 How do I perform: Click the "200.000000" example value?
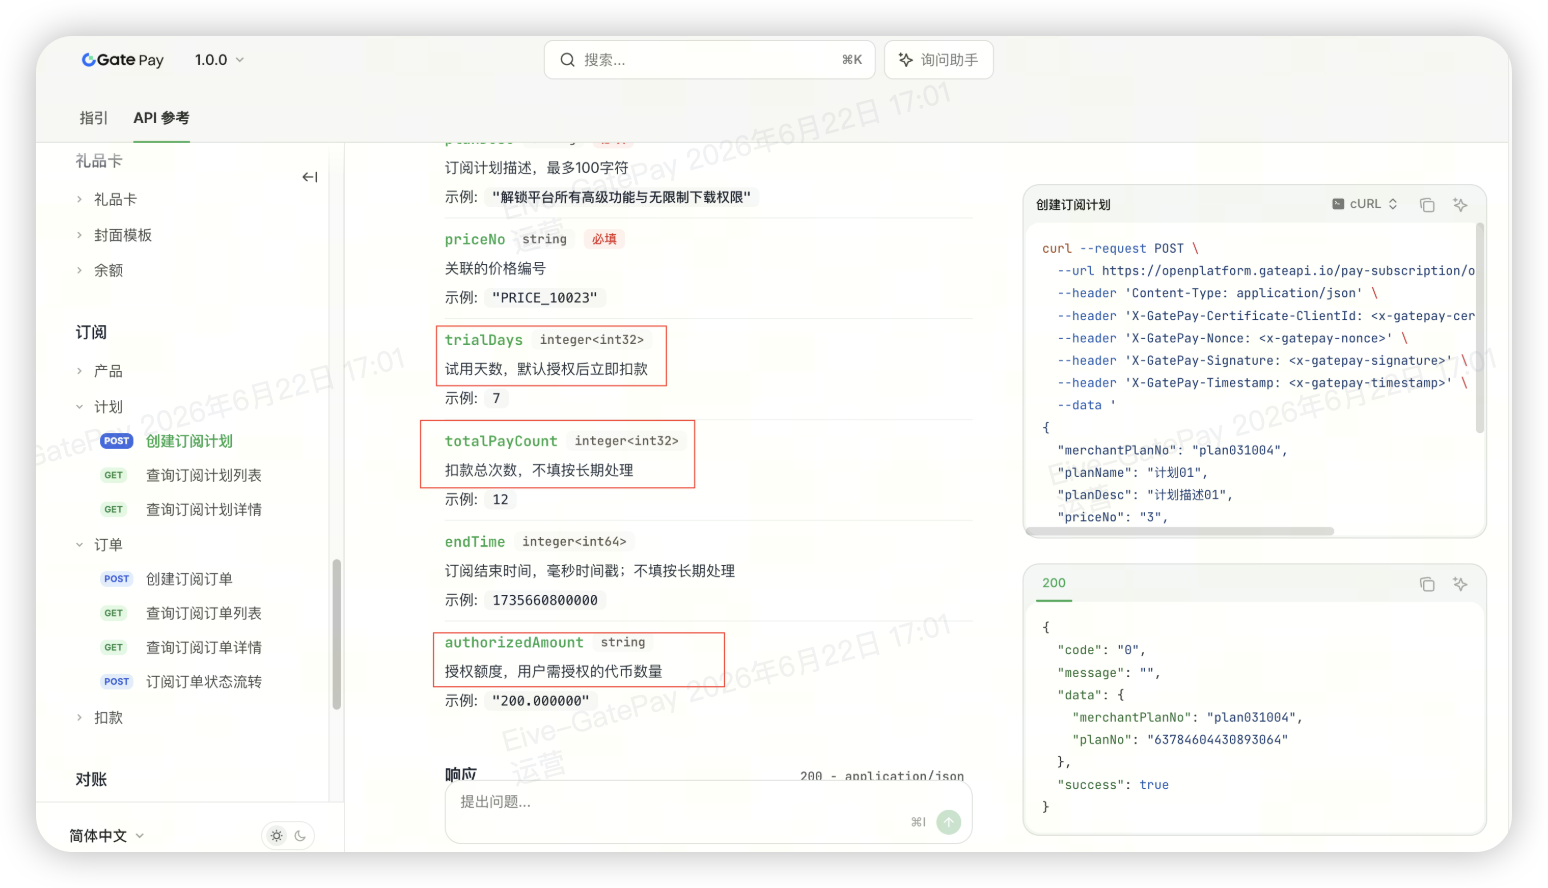(541, 701)
